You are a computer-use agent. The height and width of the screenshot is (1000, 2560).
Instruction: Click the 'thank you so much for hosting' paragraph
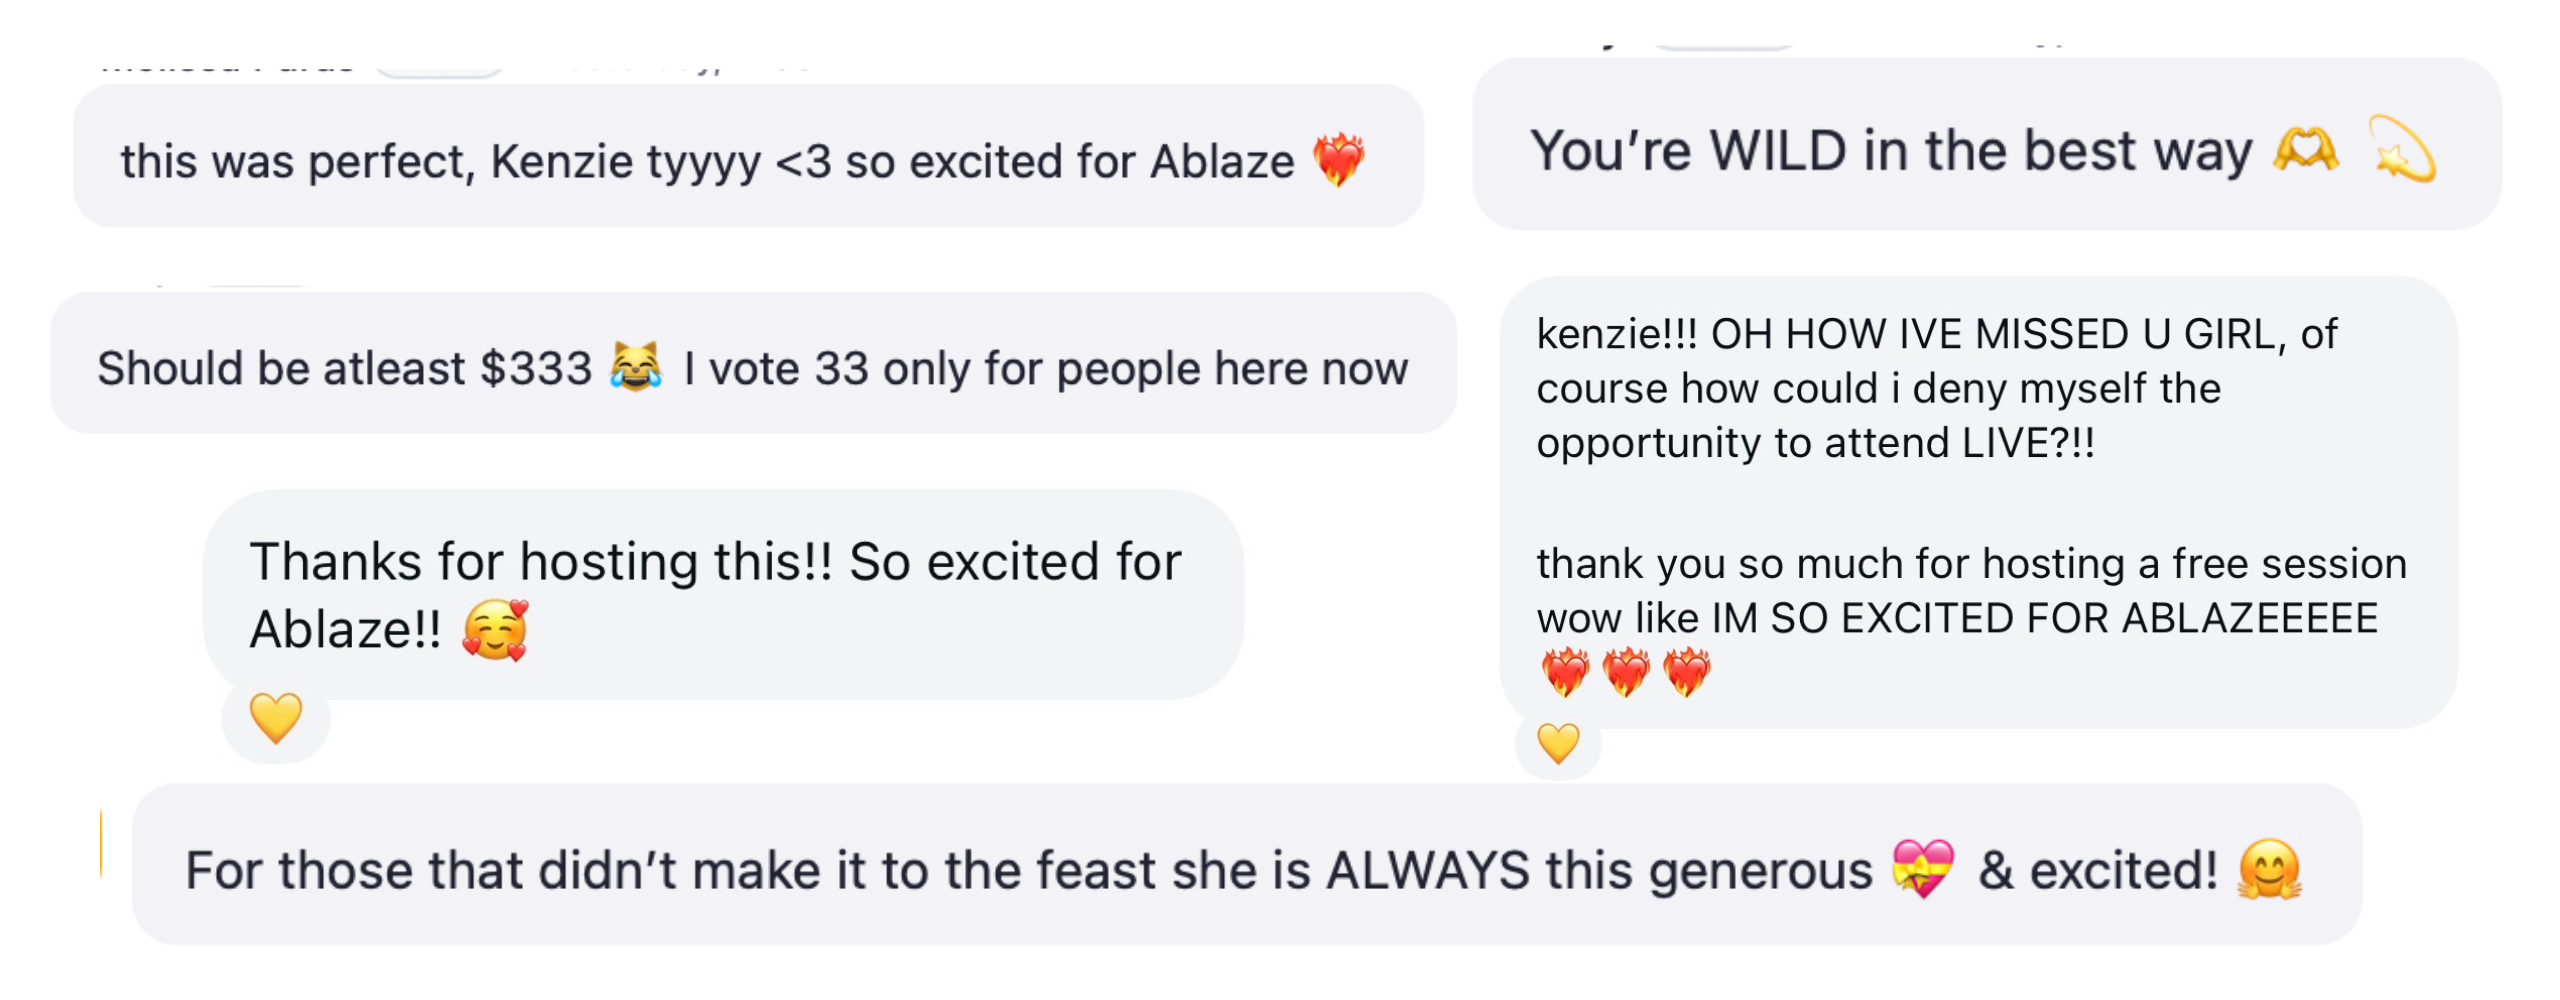(1970, 590)
